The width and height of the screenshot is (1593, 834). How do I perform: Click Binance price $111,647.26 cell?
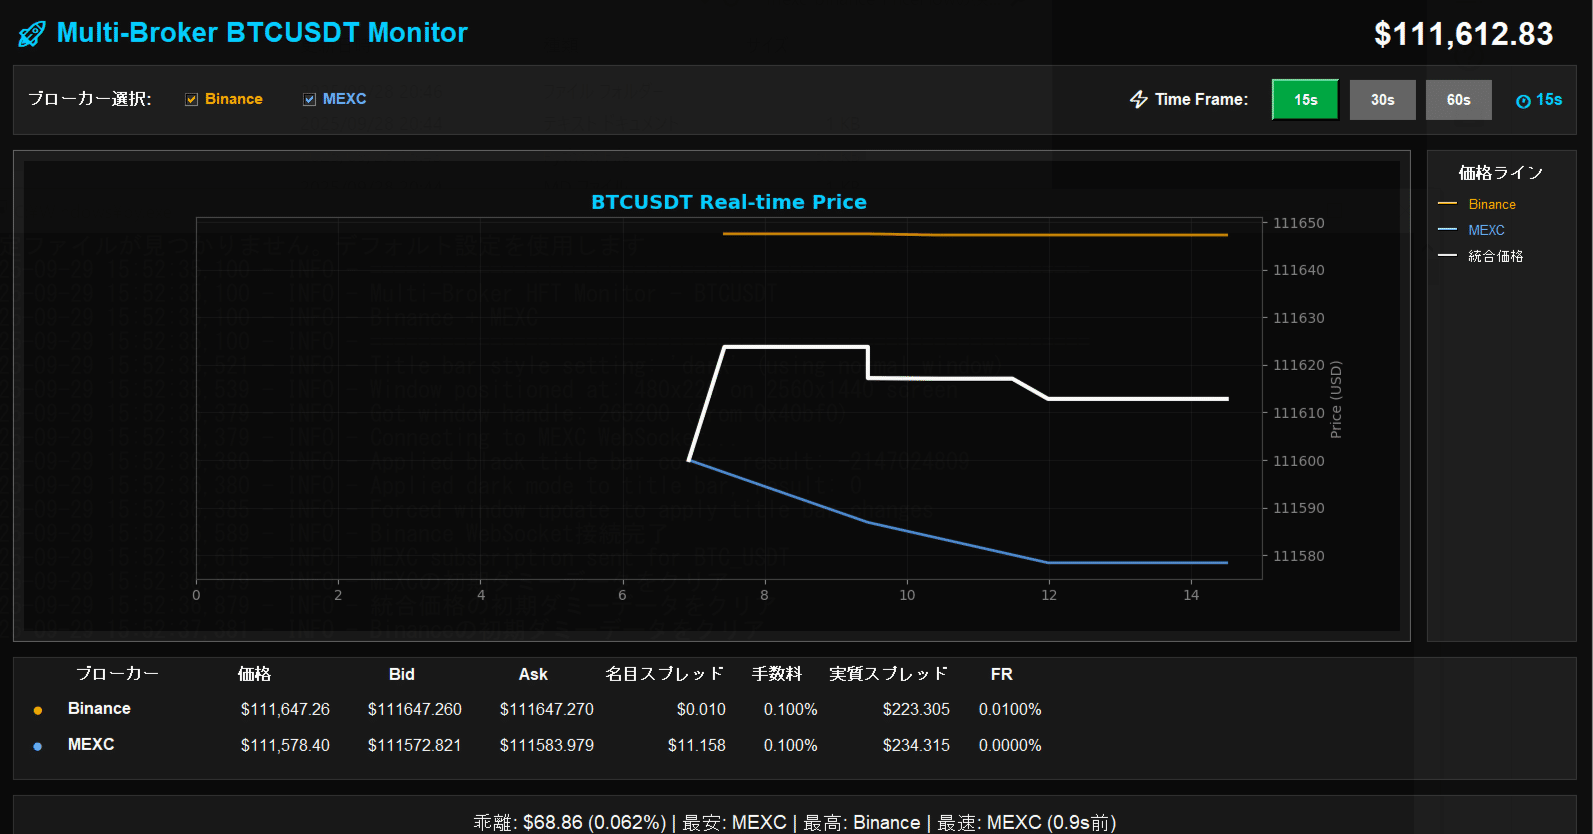(285, 709)
